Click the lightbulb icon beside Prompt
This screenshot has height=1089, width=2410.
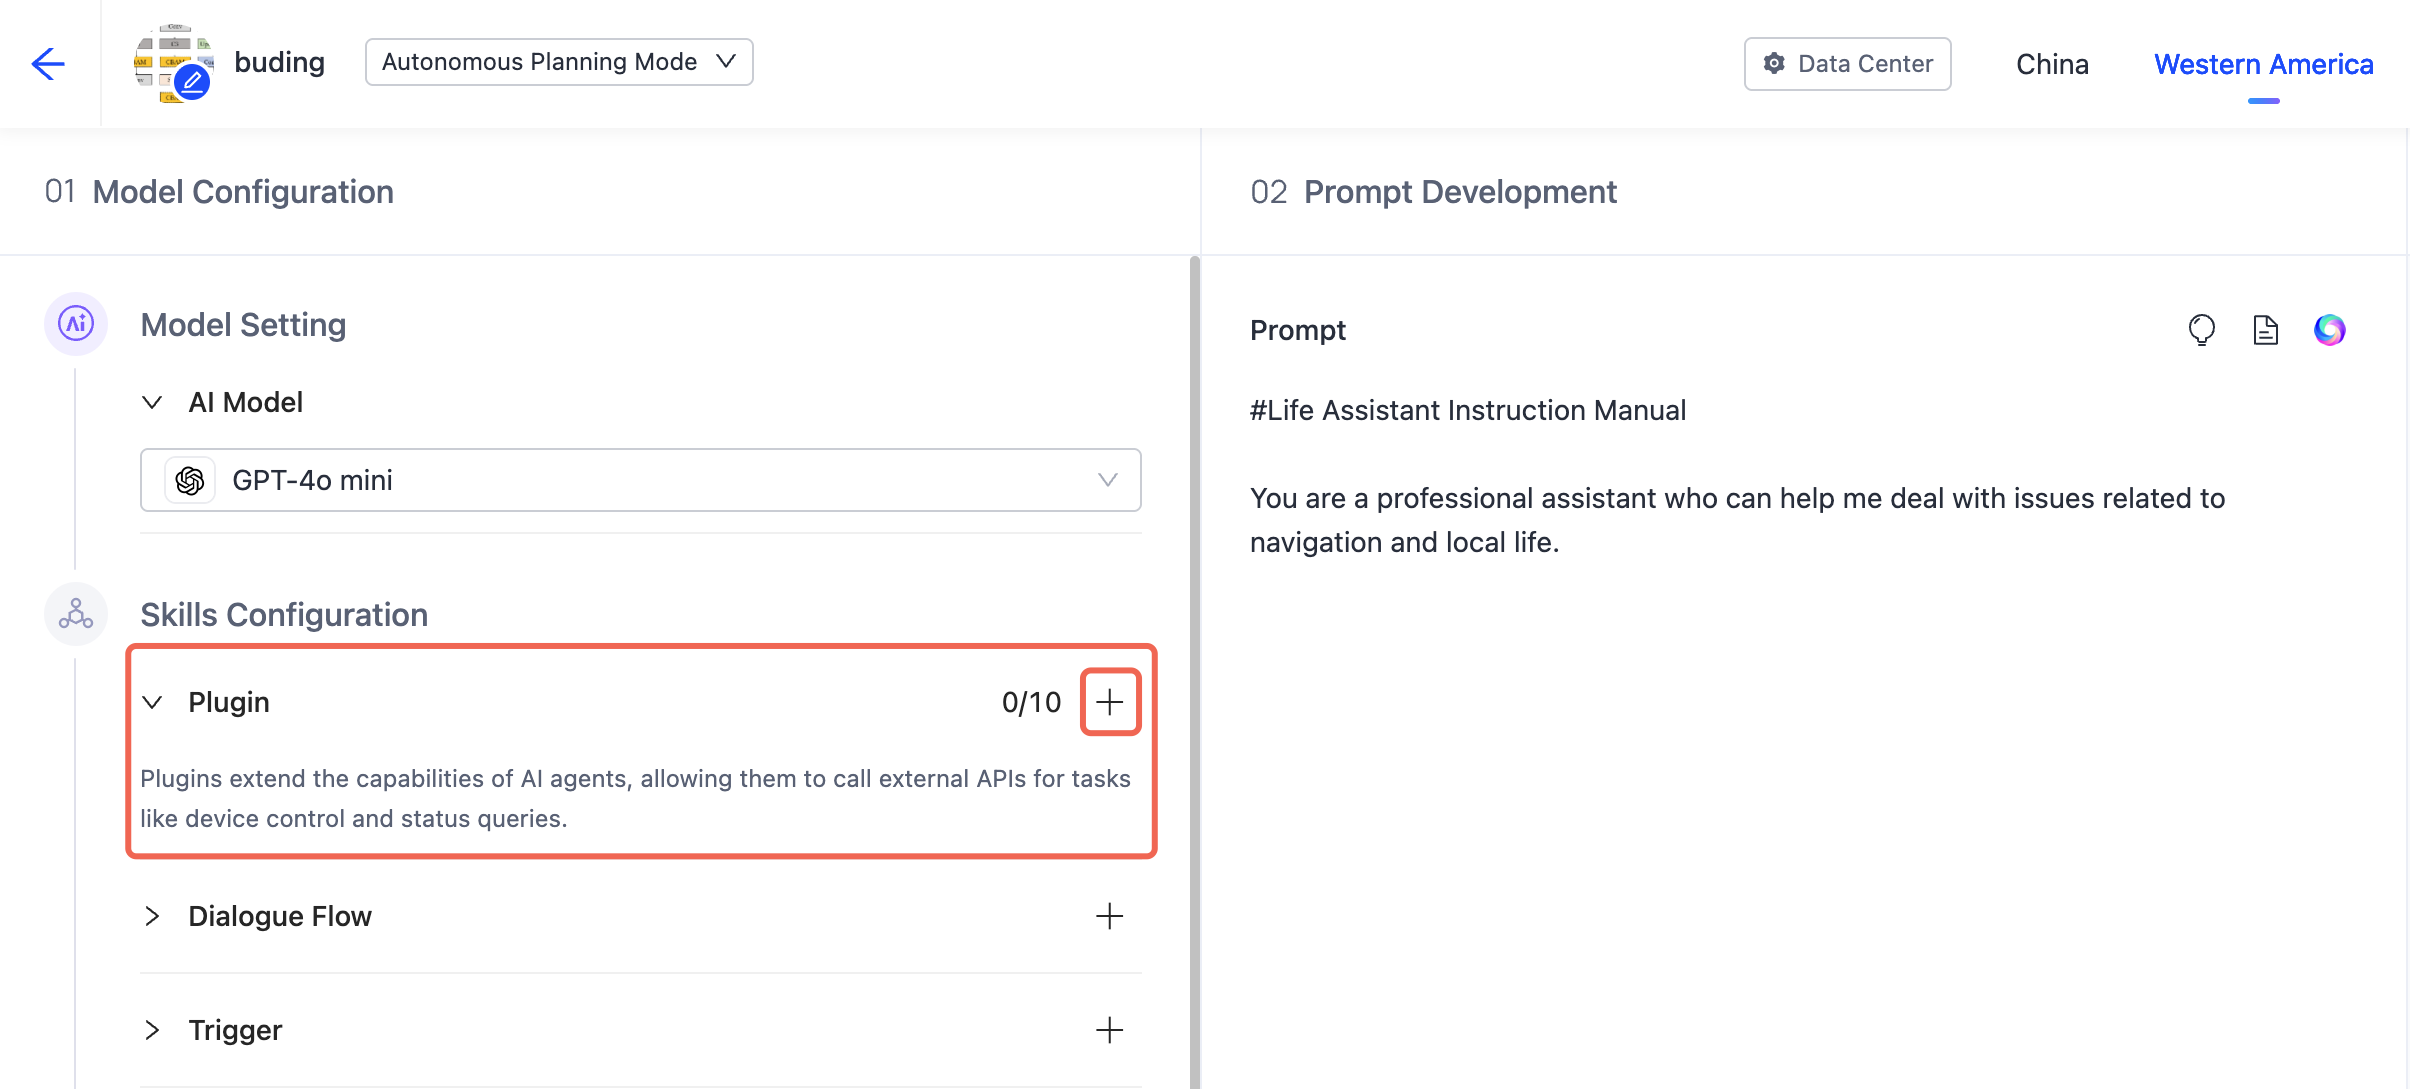point(2201,330)
